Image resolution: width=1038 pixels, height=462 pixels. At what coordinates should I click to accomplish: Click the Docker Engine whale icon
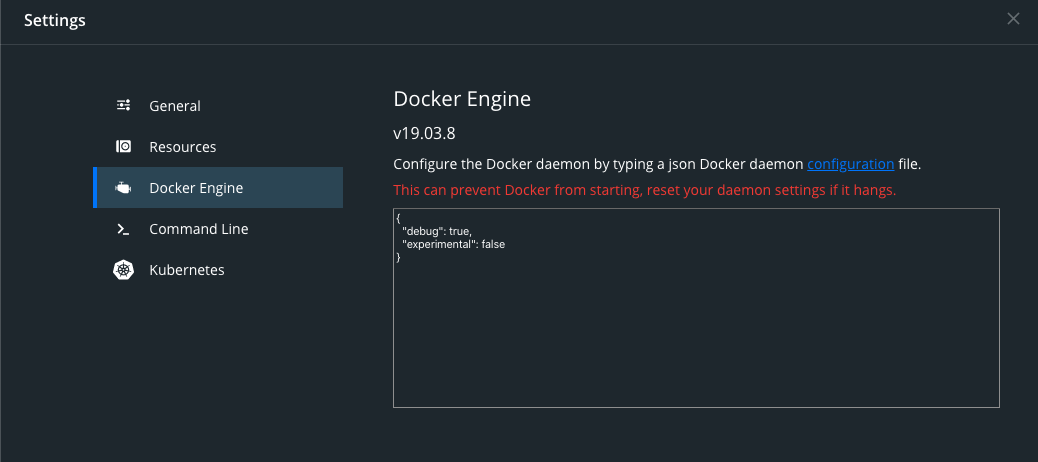pyautogui.click(x=123, y=188)
